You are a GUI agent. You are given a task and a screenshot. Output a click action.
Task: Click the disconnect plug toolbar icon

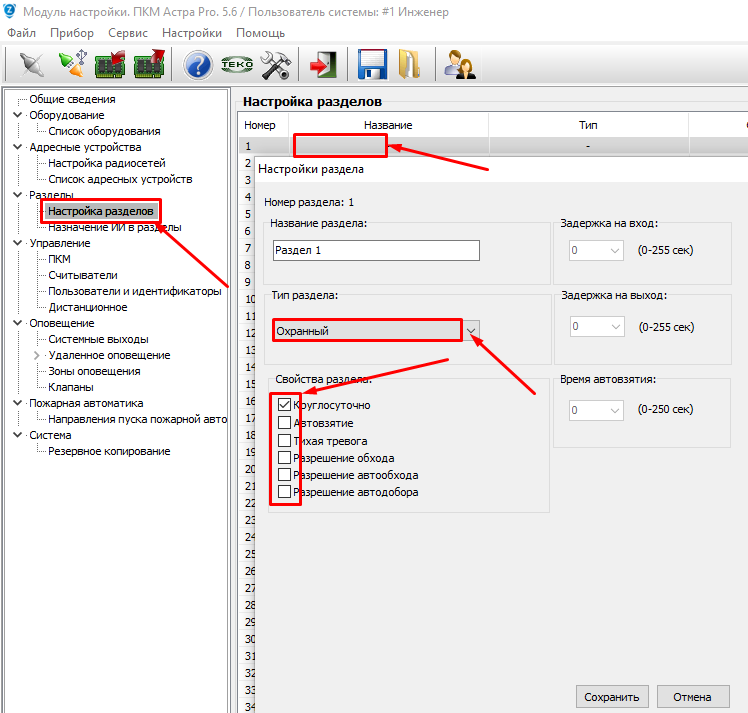pyautogui.click(x=29, y=66)
